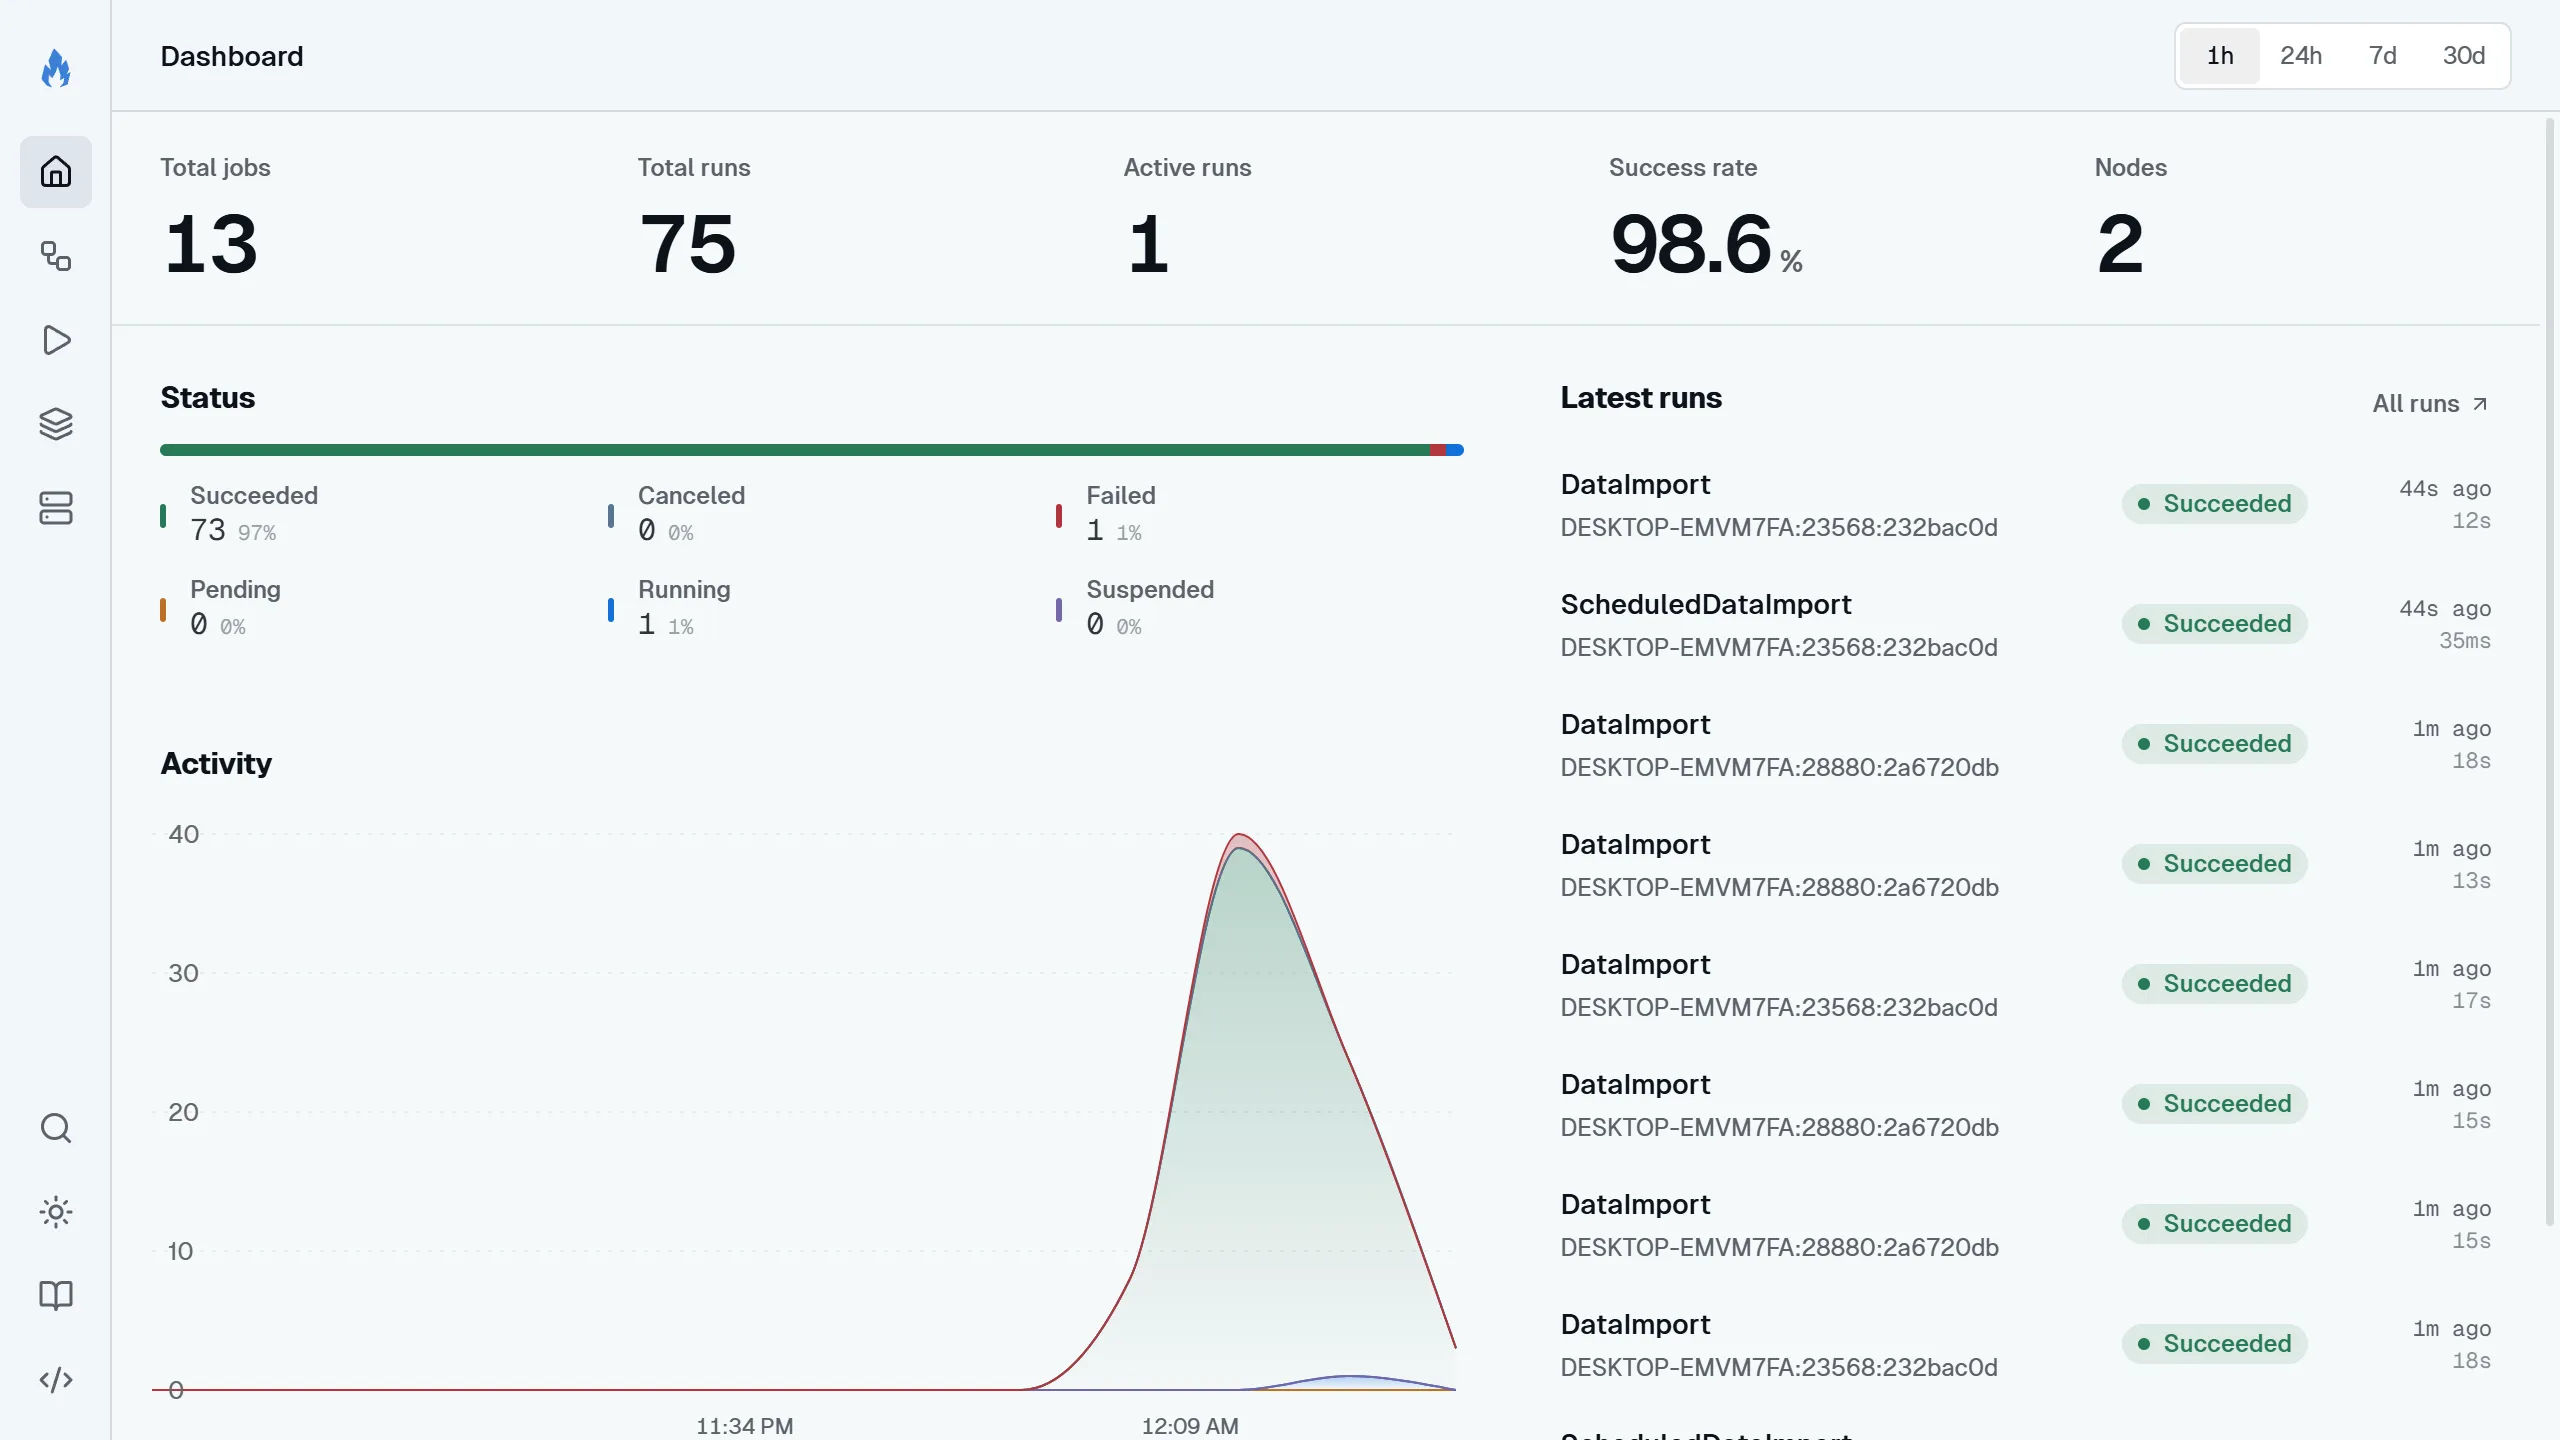This screenshot has height=1440, width=2560.
Task: Click the 44s ago time on the 12s run
Action: click(x=2445, y=489)
